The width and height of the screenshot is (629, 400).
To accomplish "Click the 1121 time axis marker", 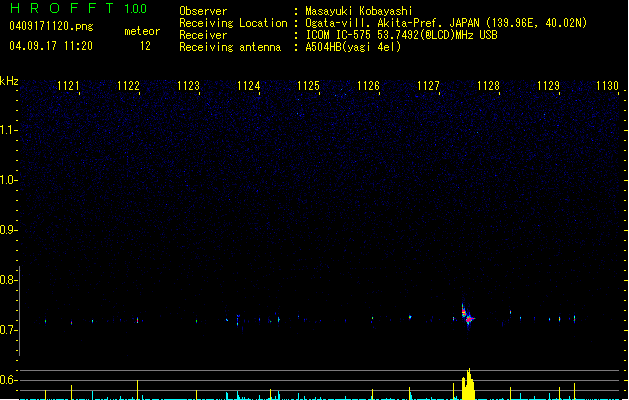I will point(68,86).
